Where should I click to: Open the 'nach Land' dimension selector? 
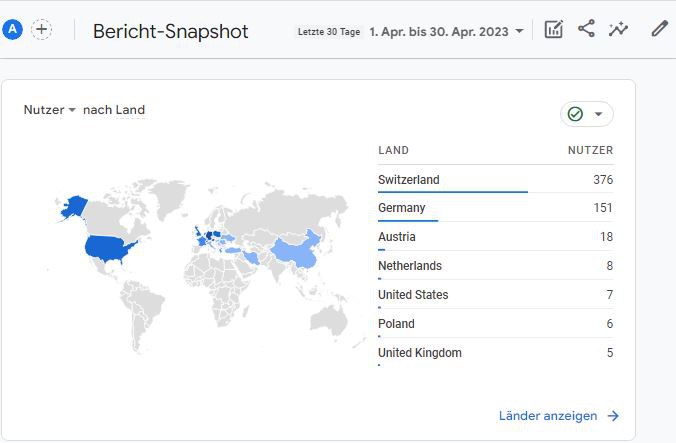(114, 110)
